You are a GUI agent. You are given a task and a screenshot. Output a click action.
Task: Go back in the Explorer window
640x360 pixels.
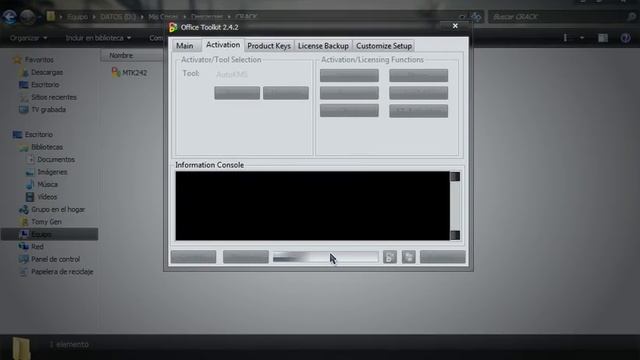pyautogui.click(x=10, y=17)
